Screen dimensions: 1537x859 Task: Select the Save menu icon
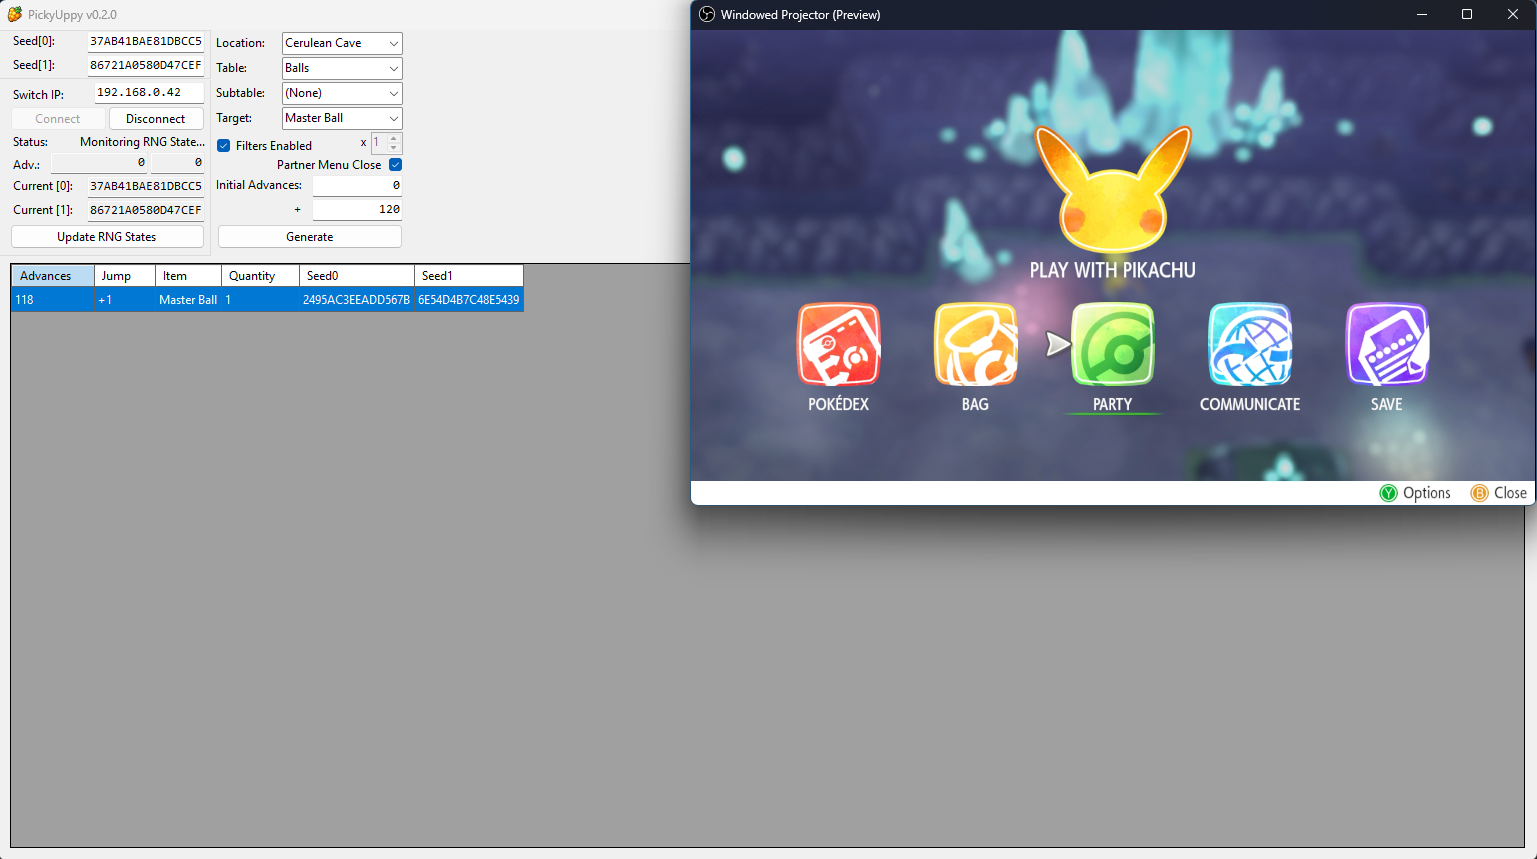[x=1387, y=344]
